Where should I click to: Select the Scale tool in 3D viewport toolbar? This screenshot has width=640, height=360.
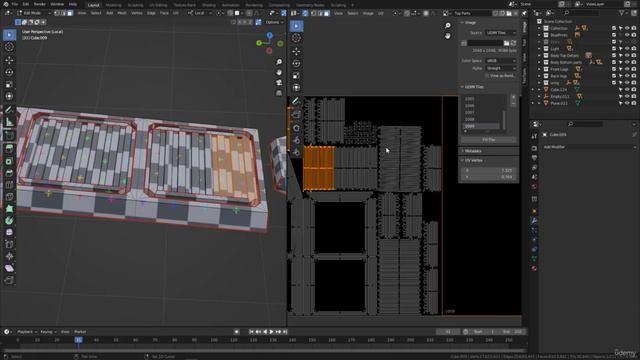pyautogui.click(x=9, y=84)
